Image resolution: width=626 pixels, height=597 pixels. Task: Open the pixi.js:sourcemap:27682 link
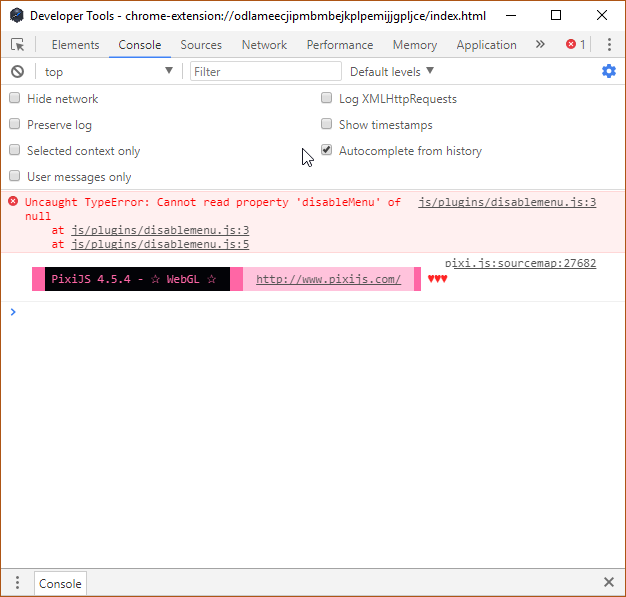point(521,263)
